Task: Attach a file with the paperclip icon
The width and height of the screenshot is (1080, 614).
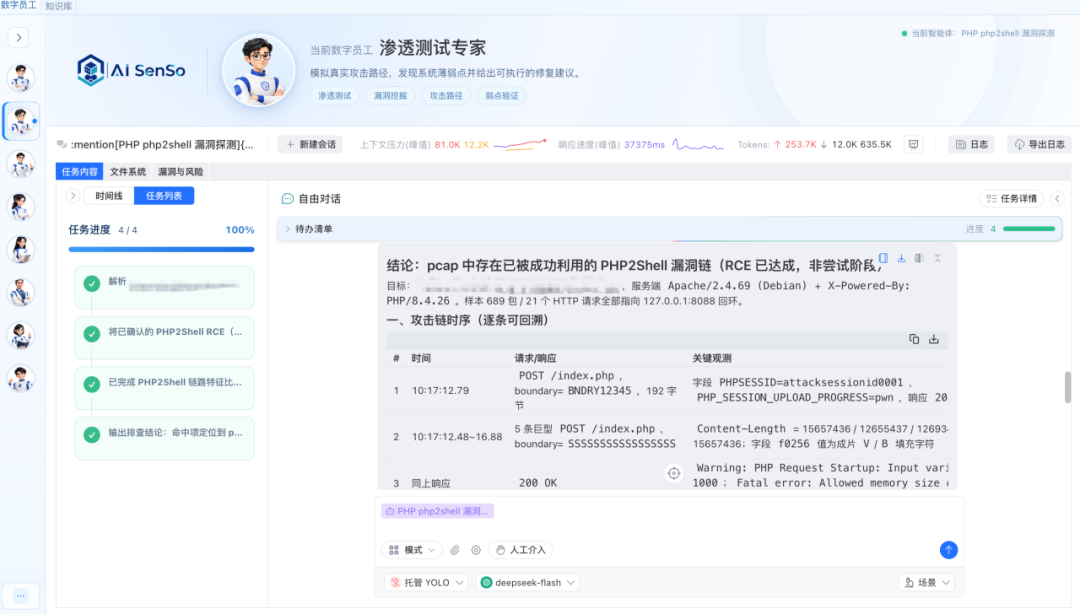Action: pyautogui.click(x=455, y=550)
